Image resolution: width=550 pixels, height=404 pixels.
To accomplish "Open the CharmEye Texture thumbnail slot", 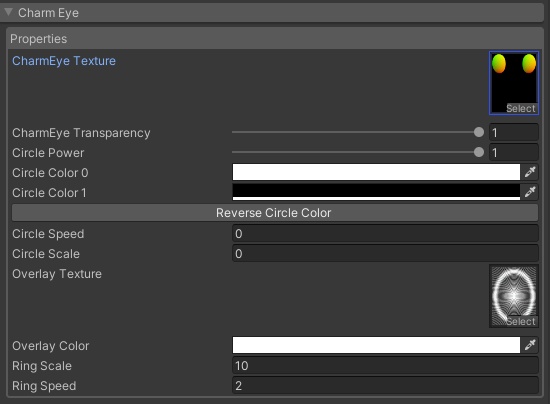I will [x=514, y=83].
